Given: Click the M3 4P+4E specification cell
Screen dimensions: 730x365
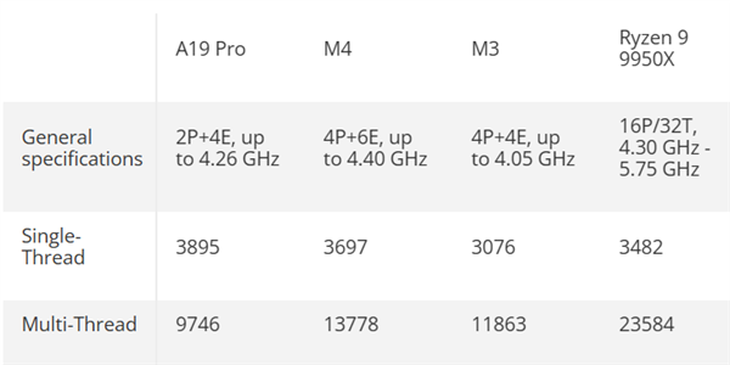Looking at the screenshot, I should click(523, 148).
